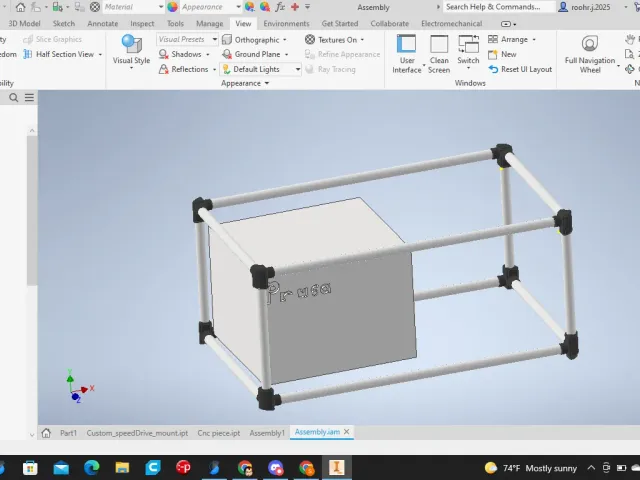Click the user account icon roohr.j.2025
This screenshot has width=640, height=480.
pyautogui.click(x=563, y=7)
